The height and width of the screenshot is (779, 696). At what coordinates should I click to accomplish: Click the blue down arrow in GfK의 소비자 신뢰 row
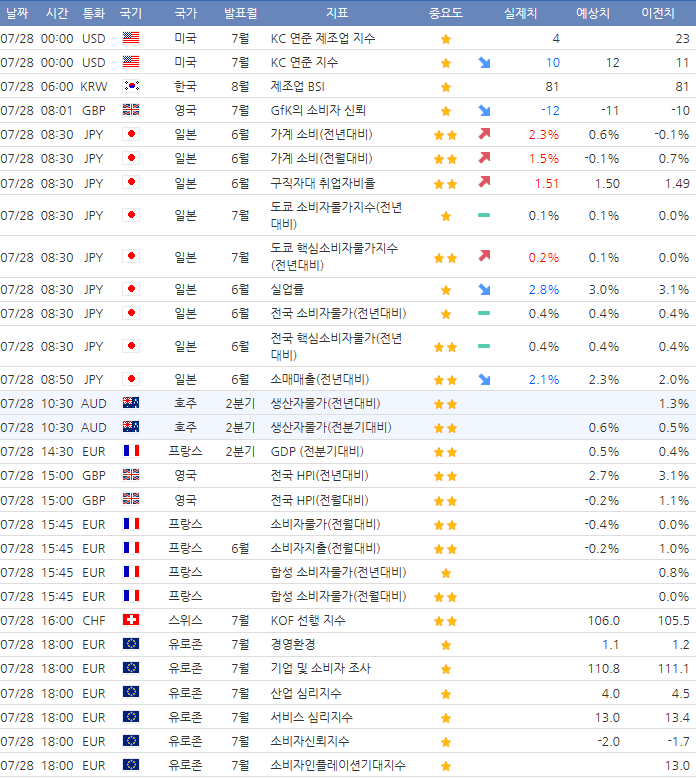tap(484, 110)
